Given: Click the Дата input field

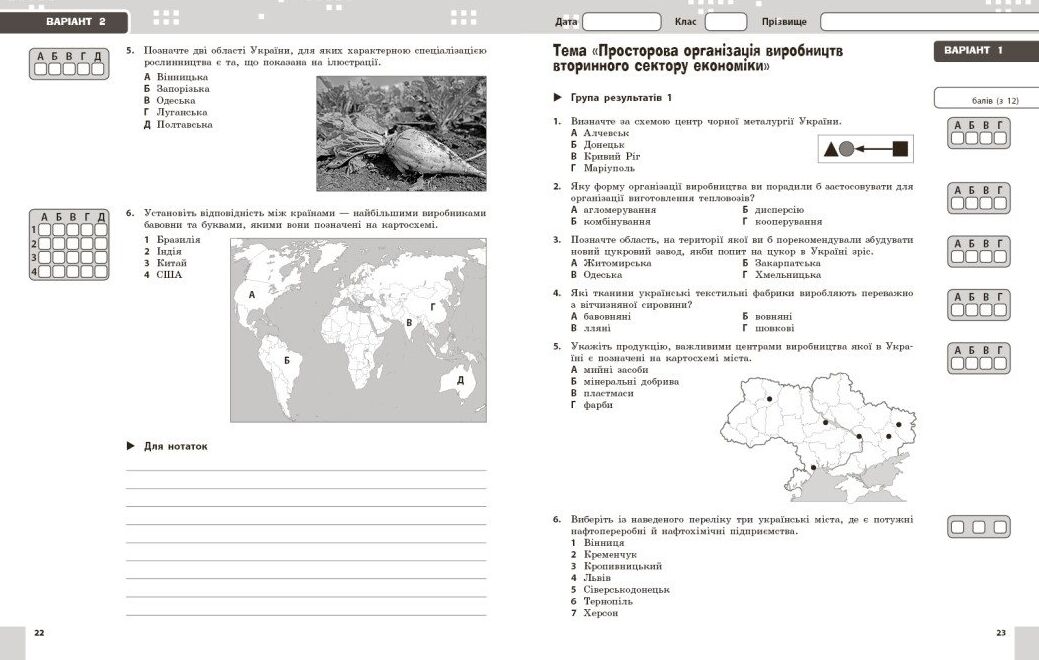Looking at the screenshot, I should (622, 22).
